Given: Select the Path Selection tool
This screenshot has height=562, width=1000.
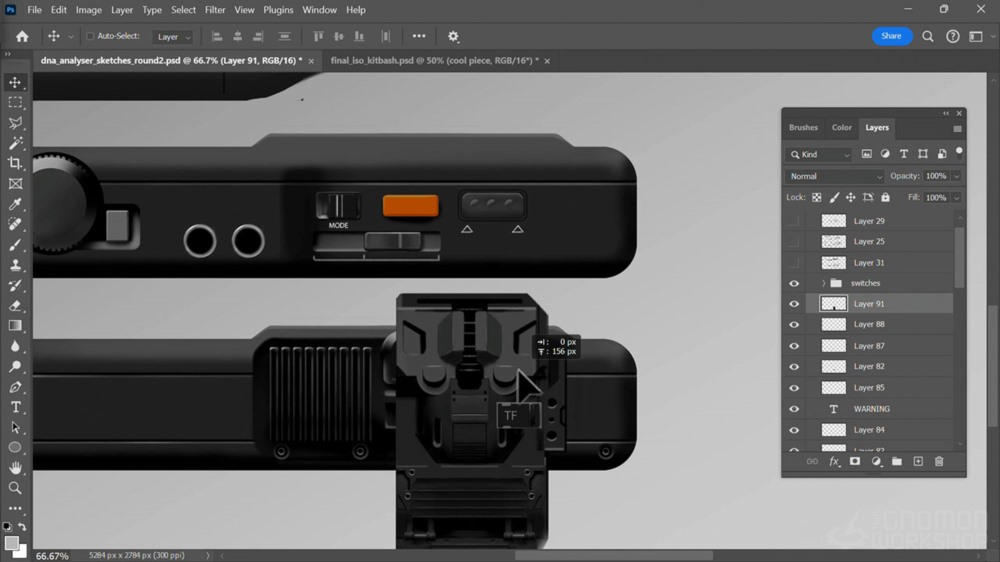Looking at the screenshot, I should (15, 427).
